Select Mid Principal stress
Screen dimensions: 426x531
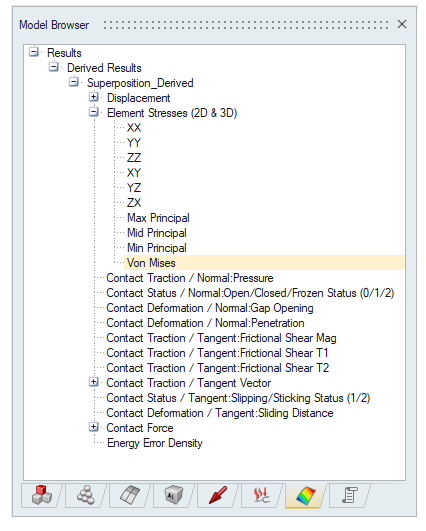157,233
